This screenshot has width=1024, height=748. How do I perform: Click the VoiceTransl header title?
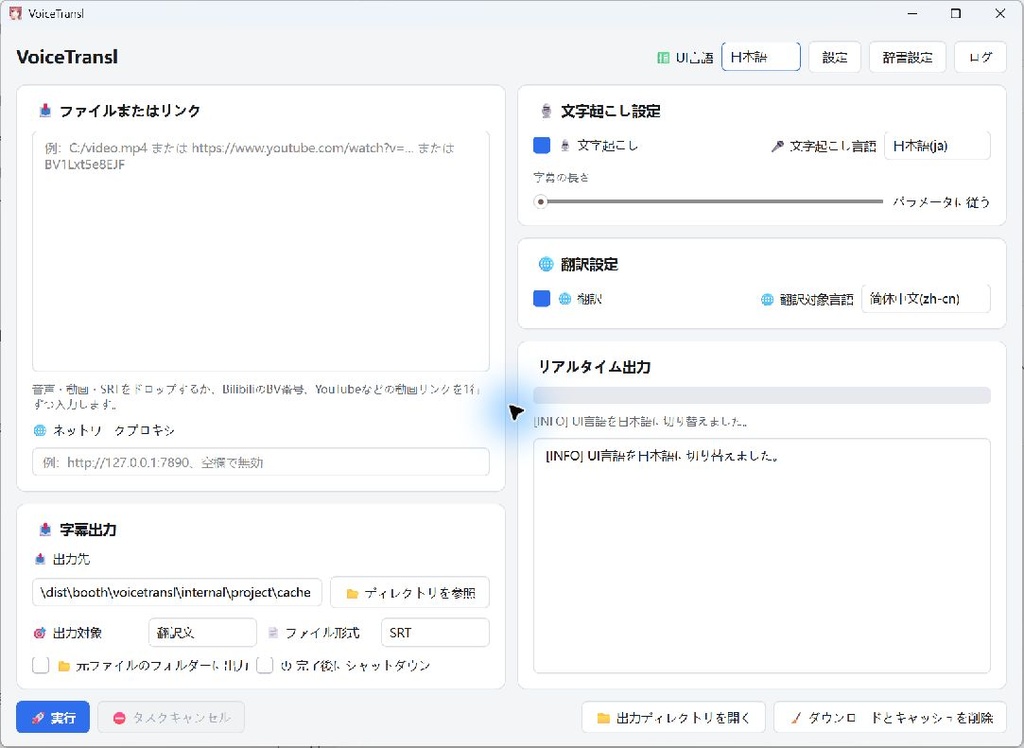coord(67,57)
